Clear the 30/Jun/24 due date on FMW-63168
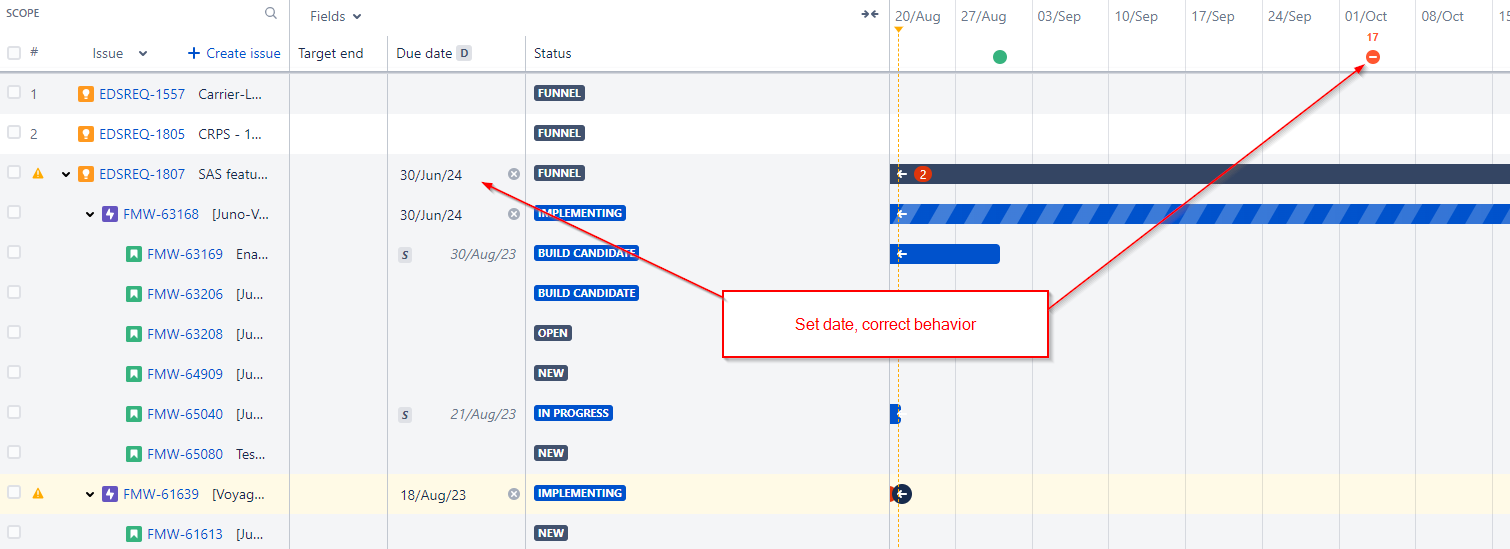The image size is (1510, 549). point(514,214)
